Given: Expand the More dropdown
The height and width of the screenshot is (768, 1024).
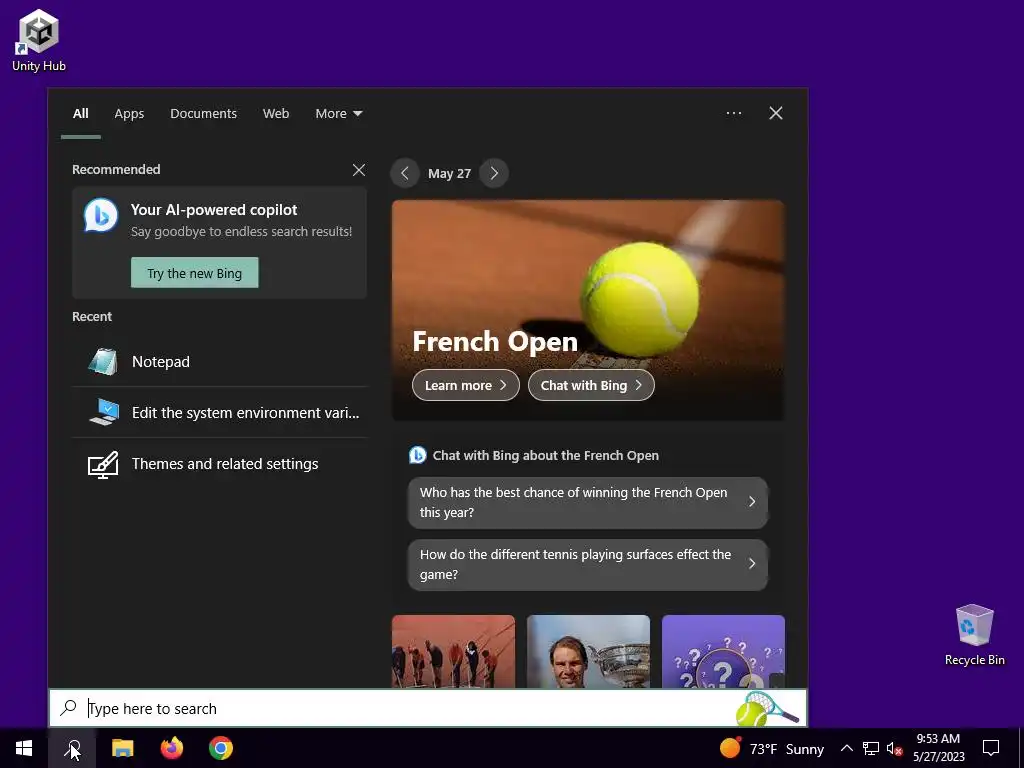Looking at the screenshot, I should pyautogui.click(x=338, y=114).
